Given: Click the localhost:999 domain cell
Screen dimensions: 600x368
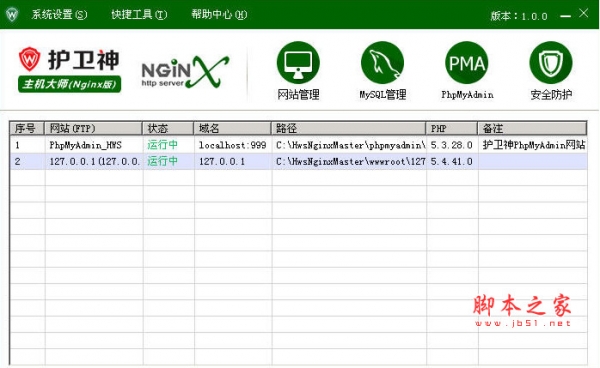Looking at the screenshot, I should click(x=233, y=145).
